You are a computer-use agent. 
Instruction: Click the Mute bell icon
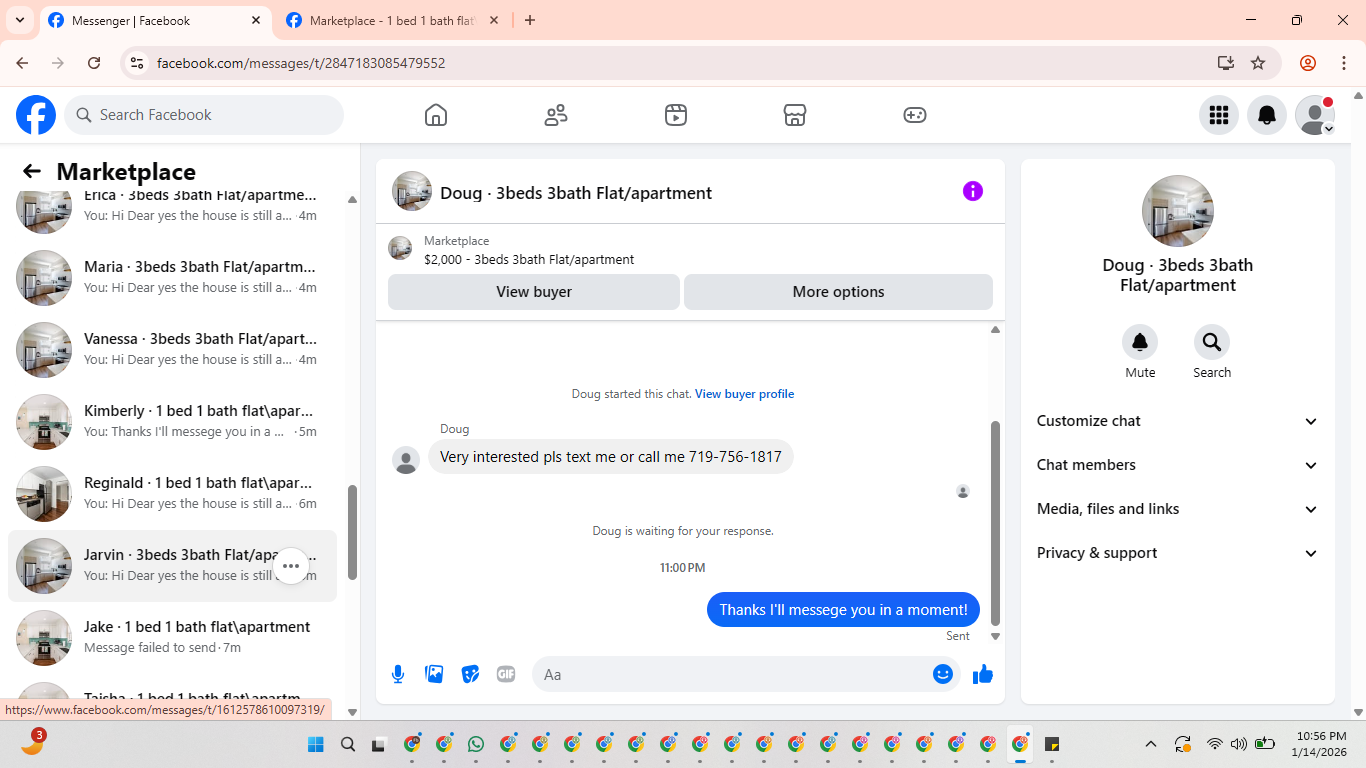click(1140, 342)
